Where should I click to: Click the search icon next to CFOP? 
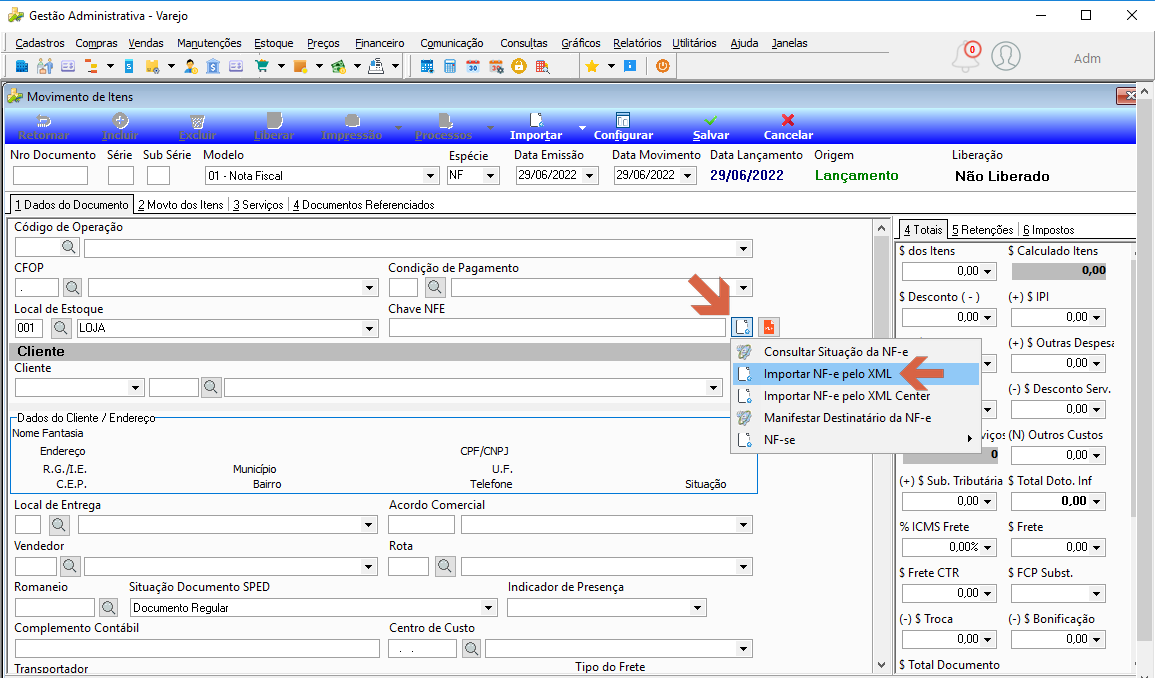(72, 287)
